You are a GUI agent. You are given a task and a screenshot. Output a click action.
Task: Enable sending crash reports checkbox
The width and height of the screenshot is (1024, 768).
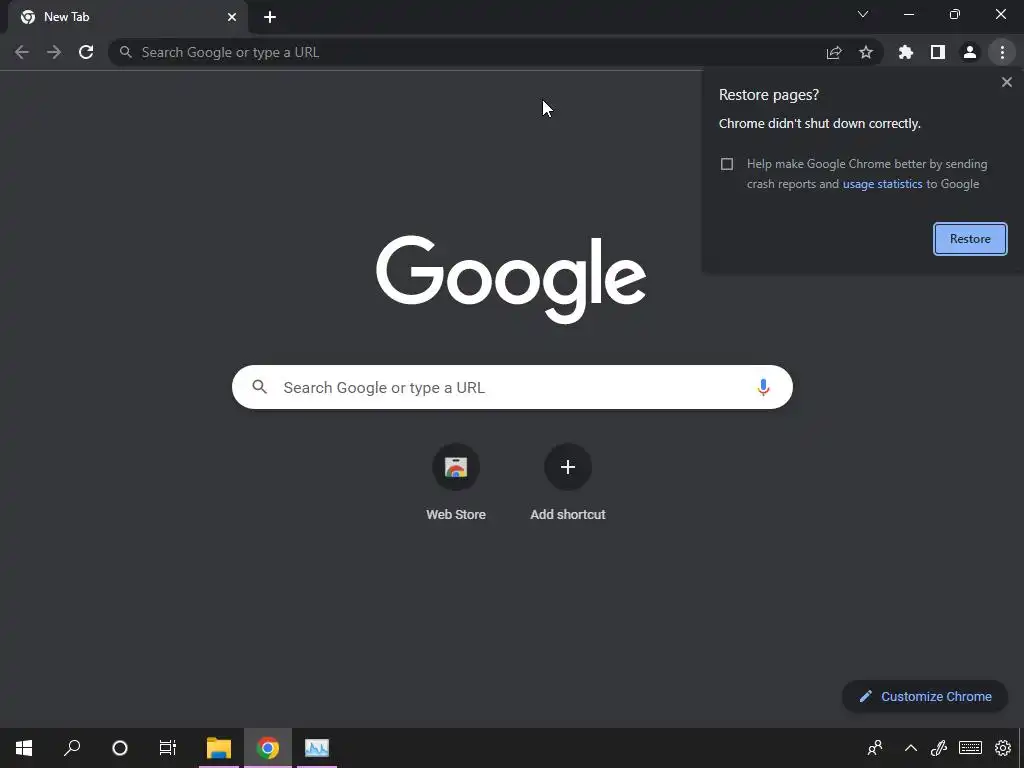(727, 164)
